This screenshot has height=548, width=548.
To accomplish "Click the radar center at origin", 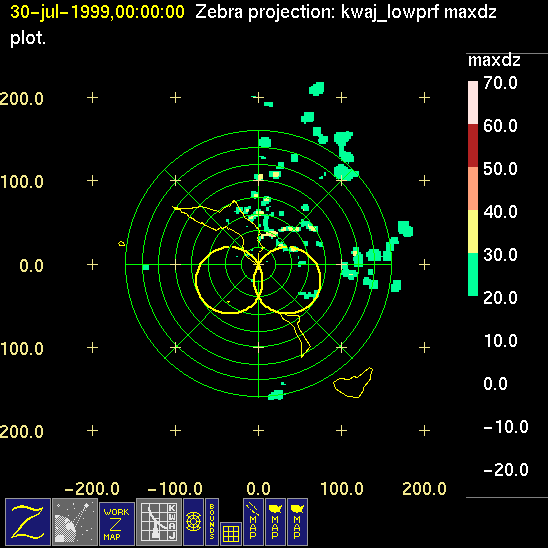I will [258, 265].
